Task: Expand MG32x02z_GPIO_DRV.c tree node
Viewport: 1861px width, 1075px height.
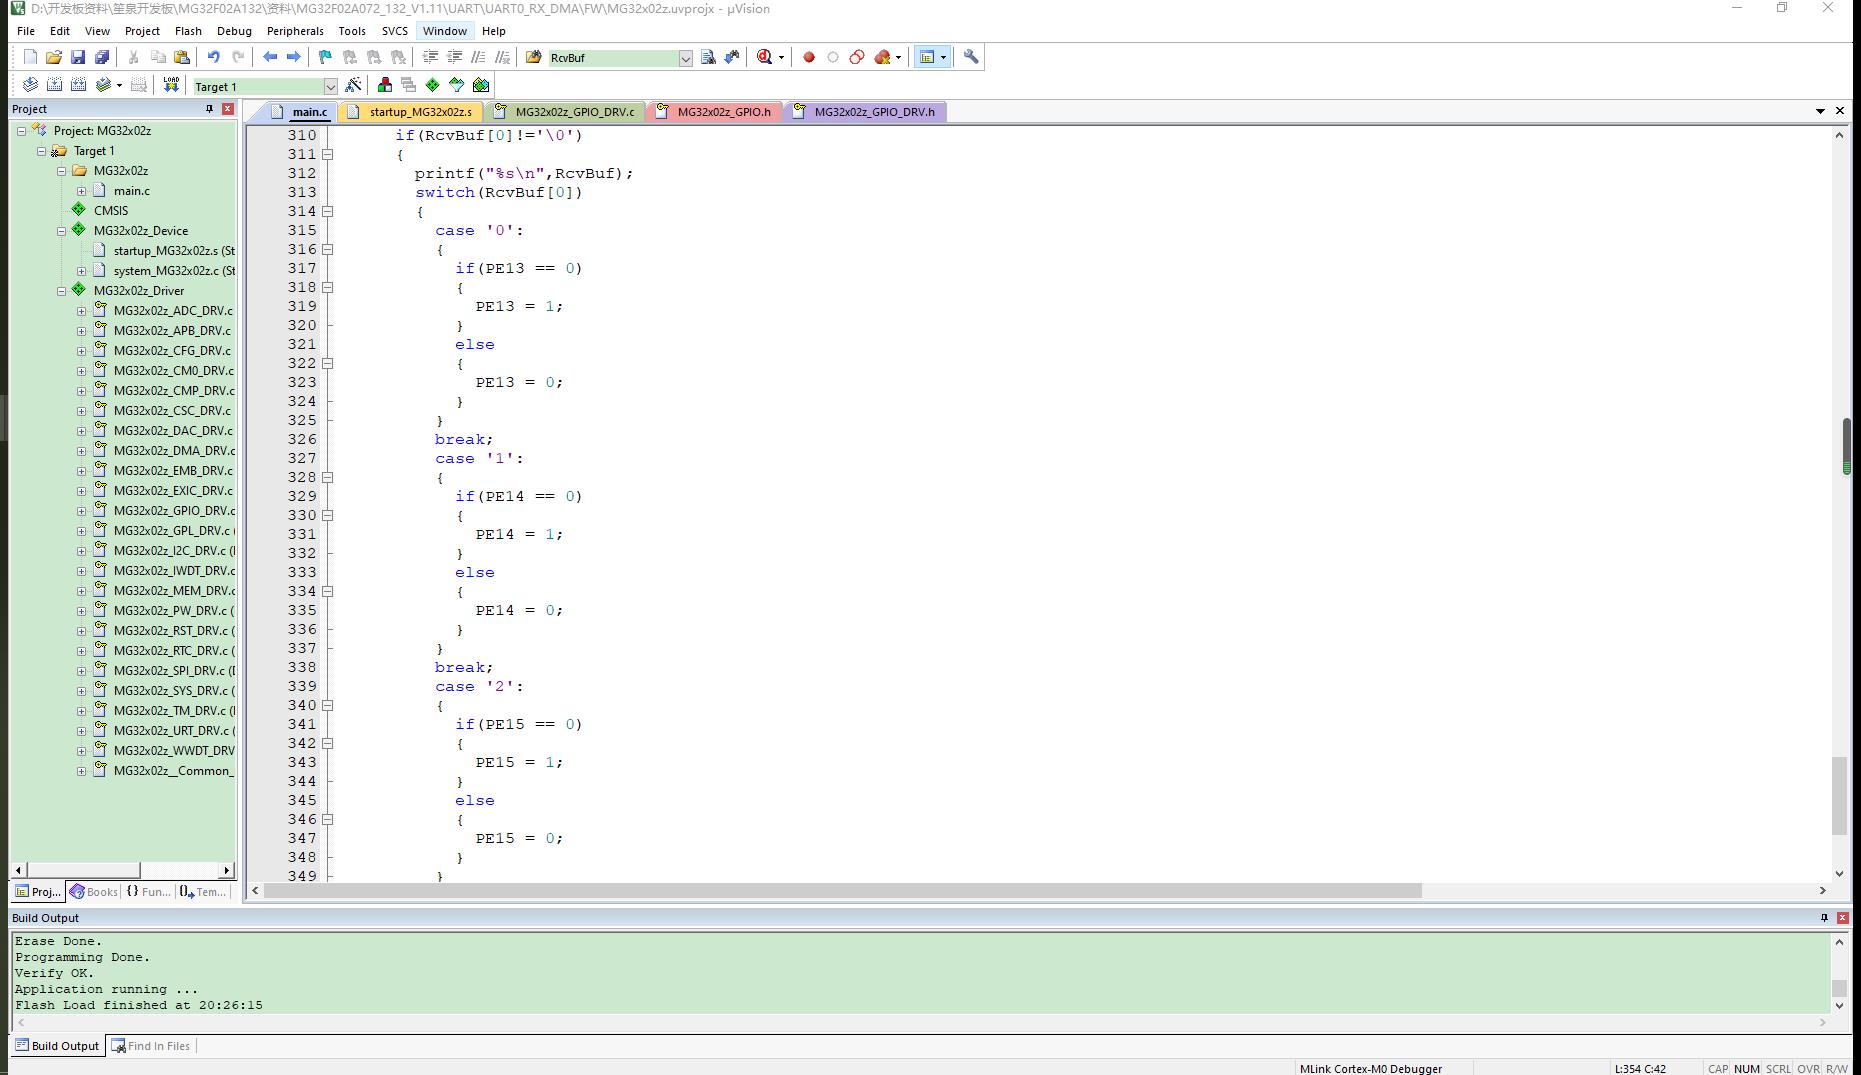Action: pyautogui.click(x=82, y=511)
